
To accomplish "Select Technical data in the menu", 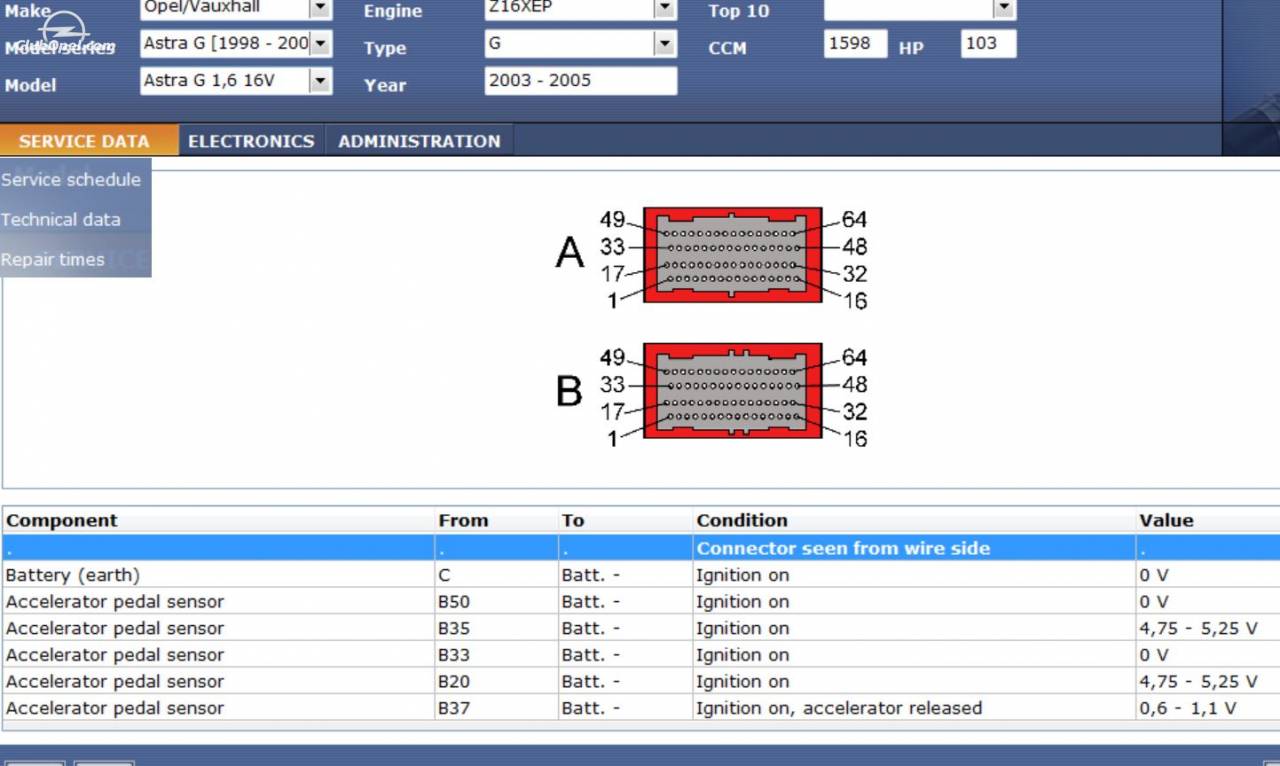I will point(61,220).
